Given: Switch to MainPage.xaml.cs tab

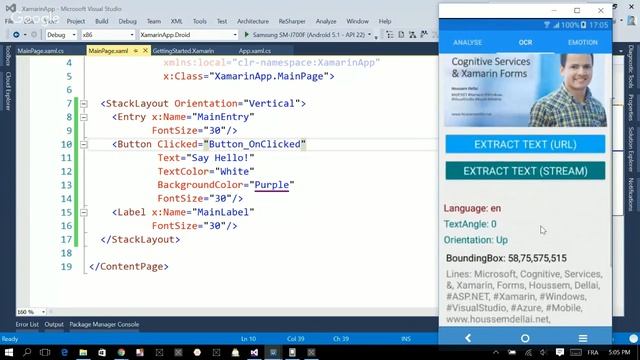Looking at the screenshot, I should coord(41,51).
